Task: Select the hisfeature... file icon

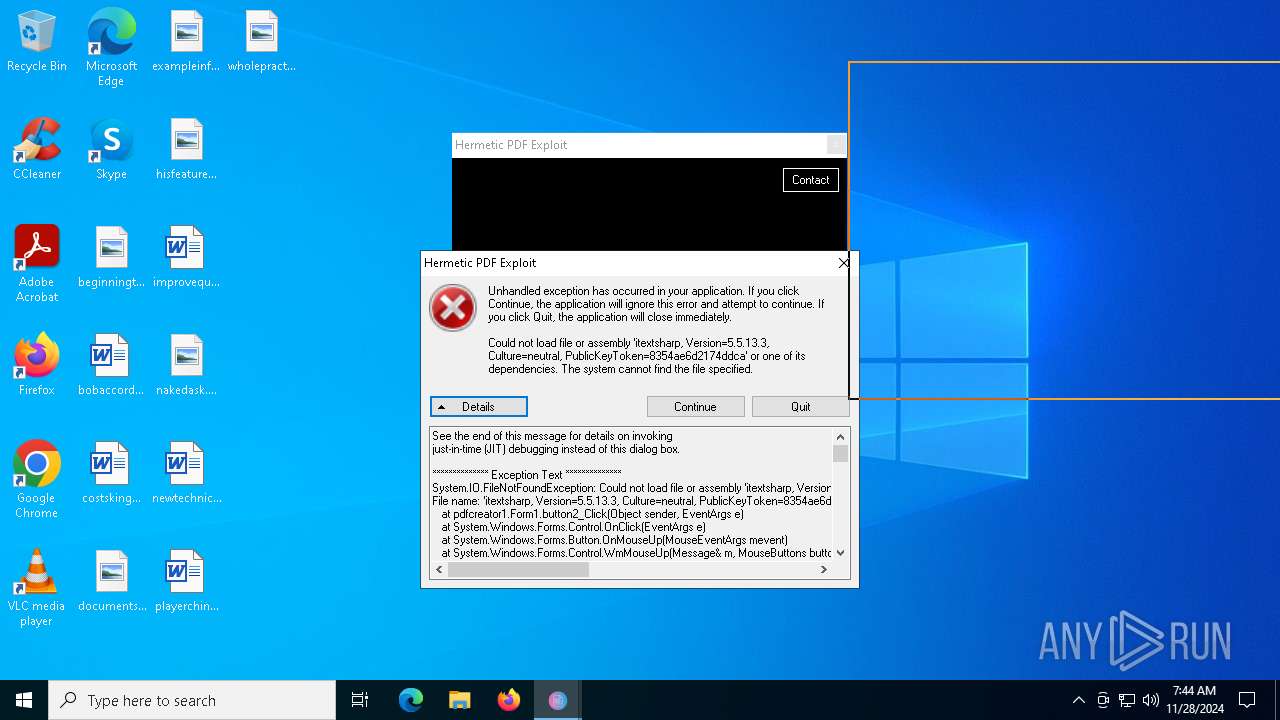Action: click(186, 150)
